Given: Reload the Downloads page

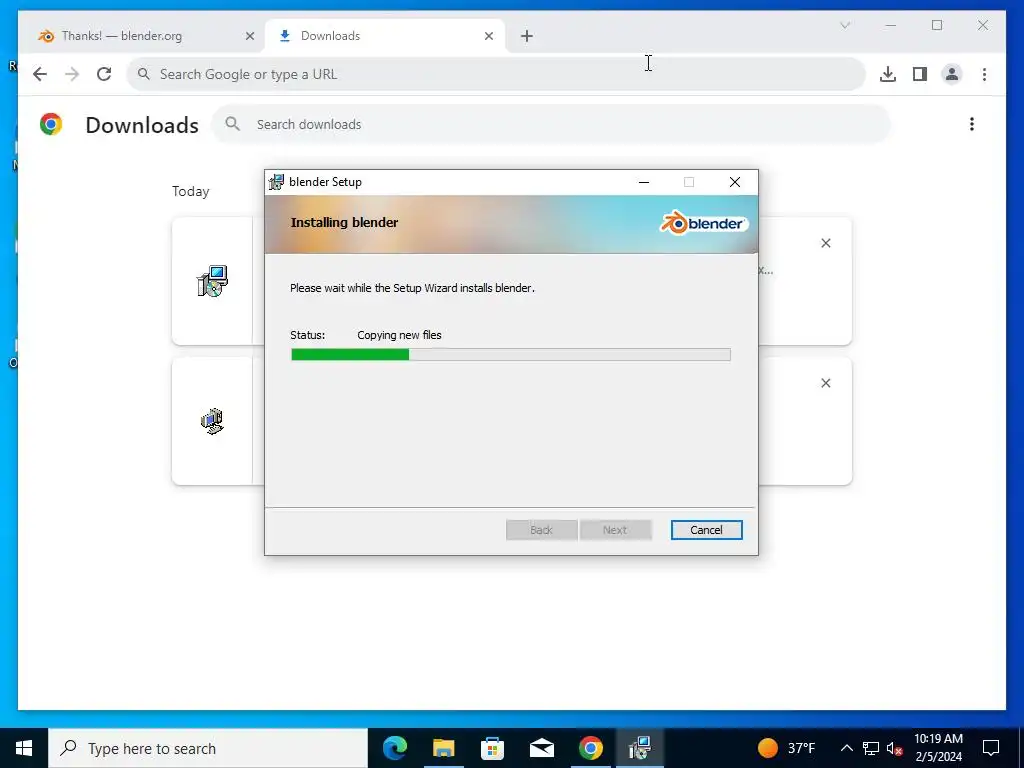Looking at the screenshot, I should click(104, 74).
